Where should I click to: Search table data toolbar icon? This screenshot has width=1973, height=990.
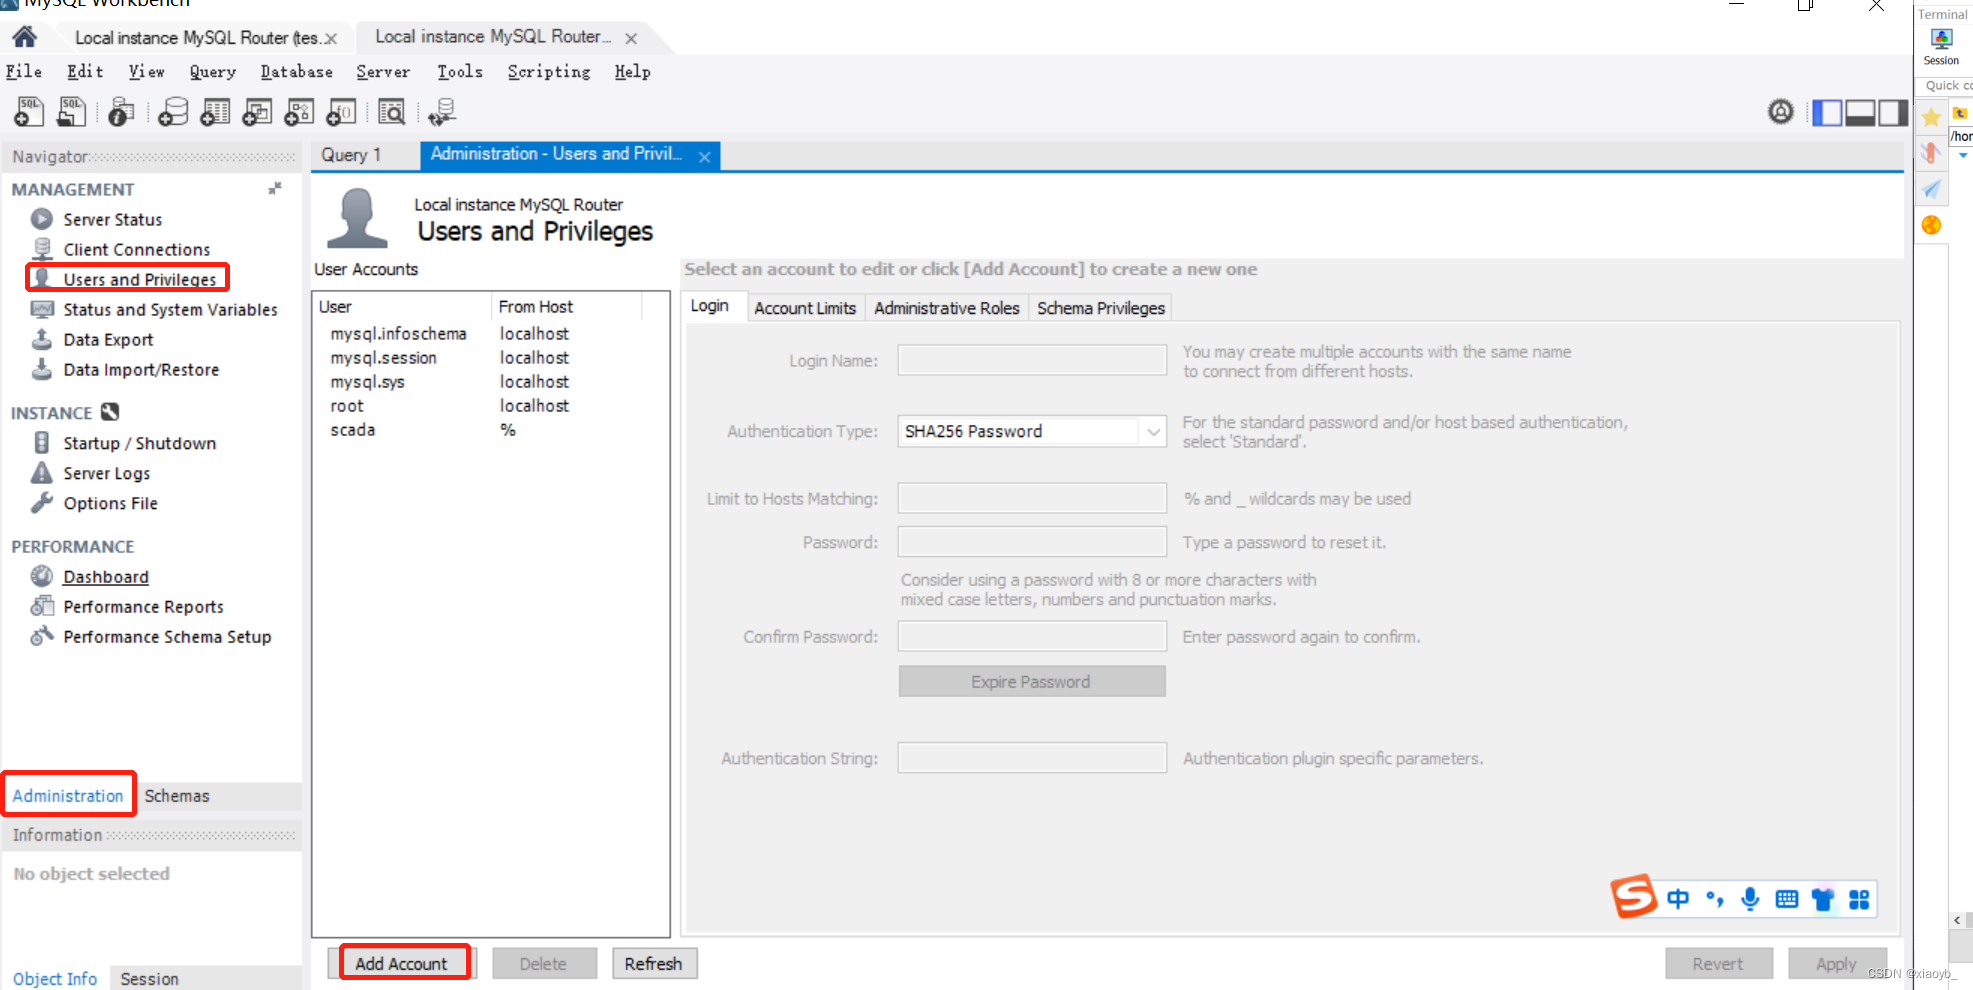pos(392,112)
